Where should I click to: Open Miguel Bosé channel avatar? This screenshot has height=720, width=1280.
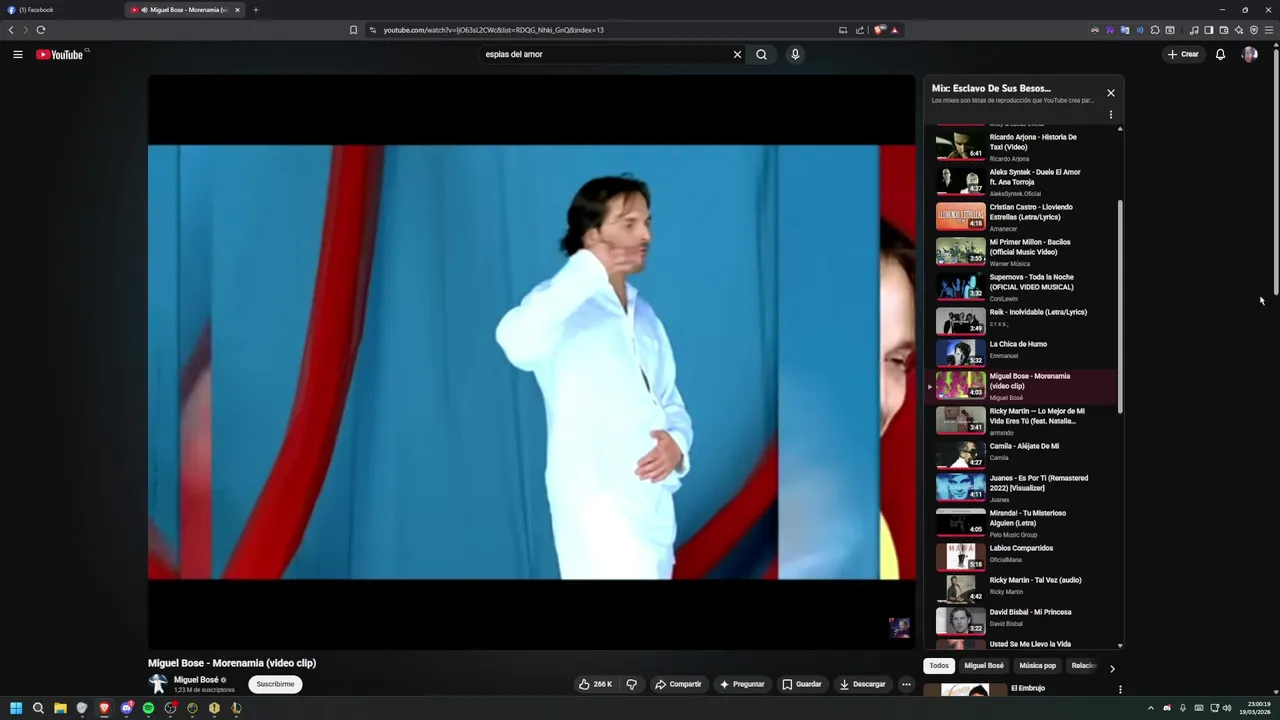(157, 684)
